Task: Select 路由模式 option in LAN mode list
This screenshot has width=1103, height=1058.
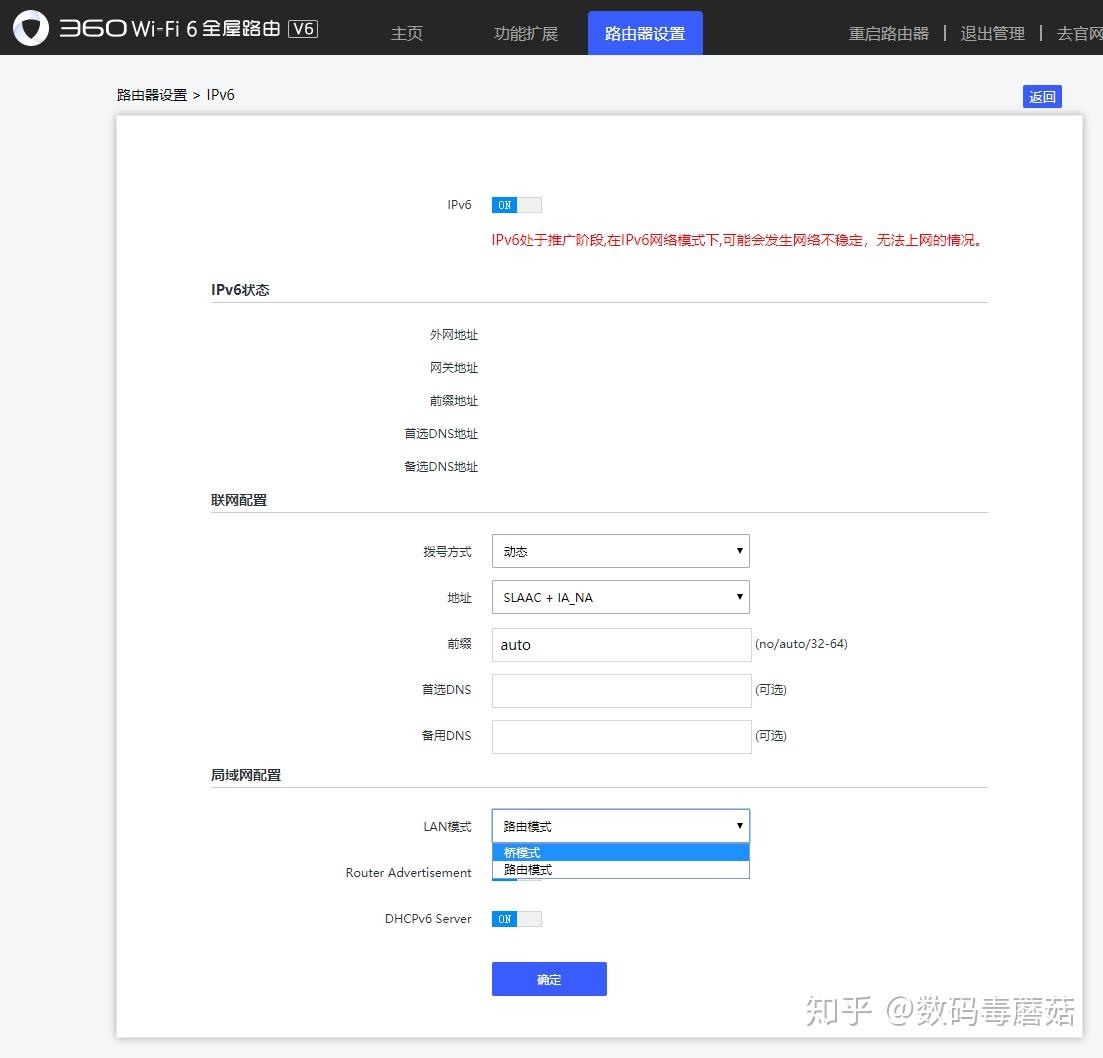Action: pyautogui.click(x=620, y=869)
